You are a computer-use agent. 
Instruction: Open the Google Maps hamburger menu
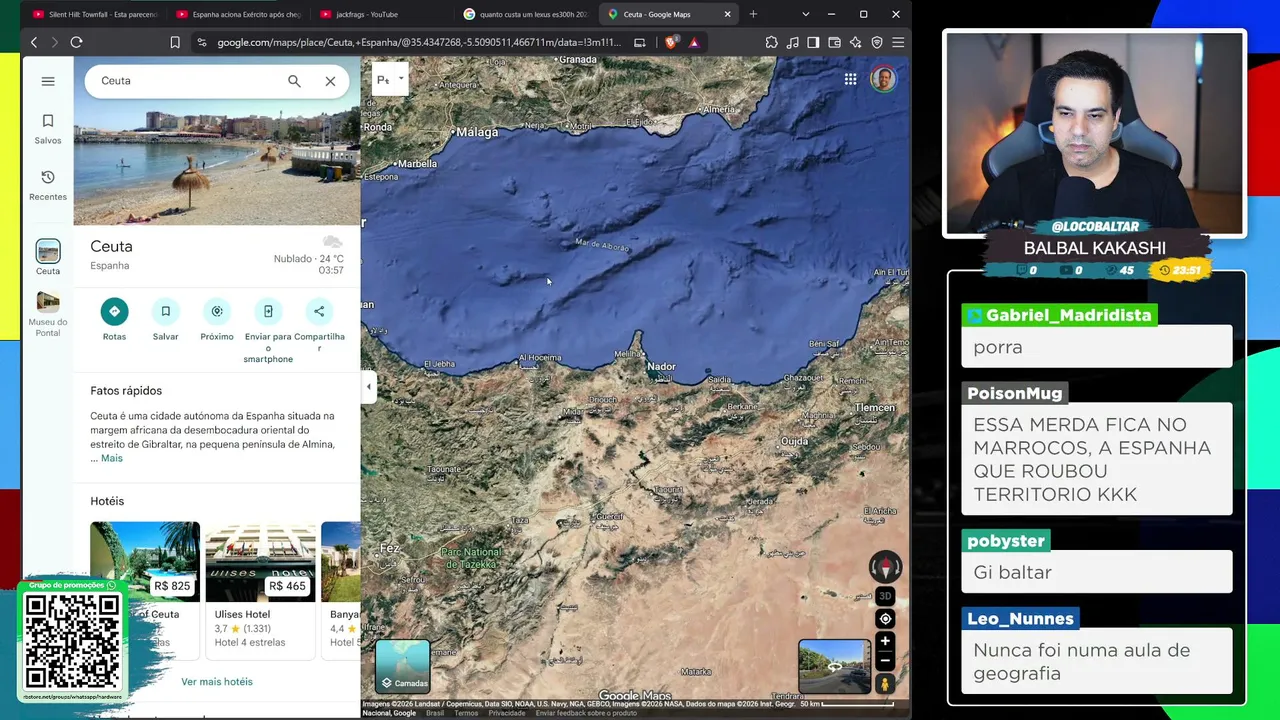(x=48, y=81)
